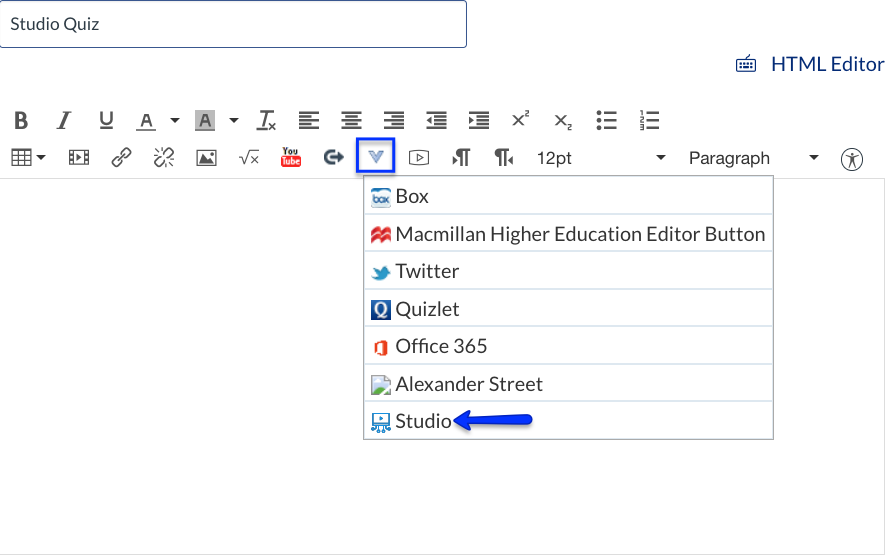Embed image icon
This screenshot has height=555, width=894.
click(x=206, y=158)
